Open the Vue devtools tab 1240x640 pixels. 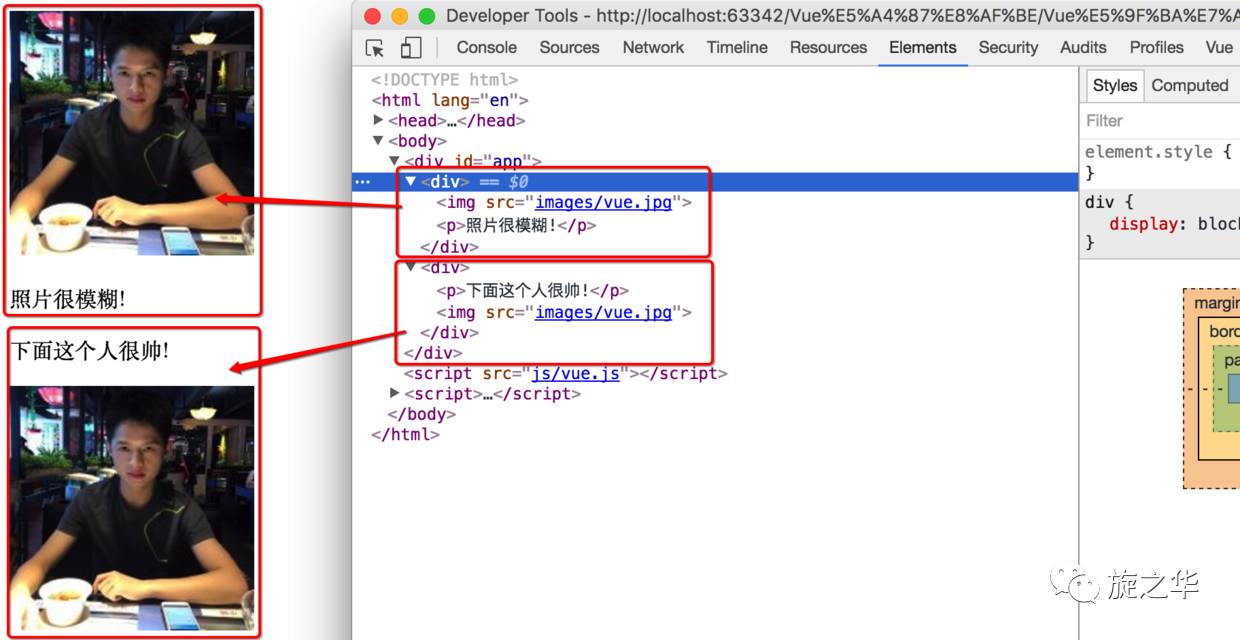(1219, 47)
